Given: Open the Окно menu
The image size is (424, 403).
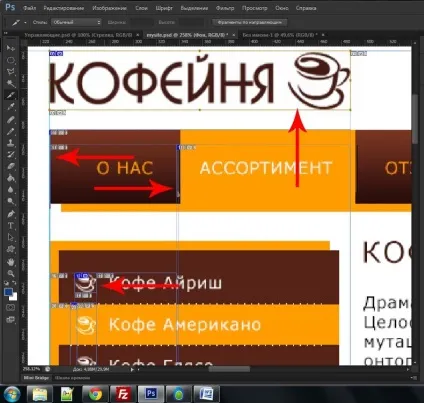Looking at the screenshot, I should point(282,8).
